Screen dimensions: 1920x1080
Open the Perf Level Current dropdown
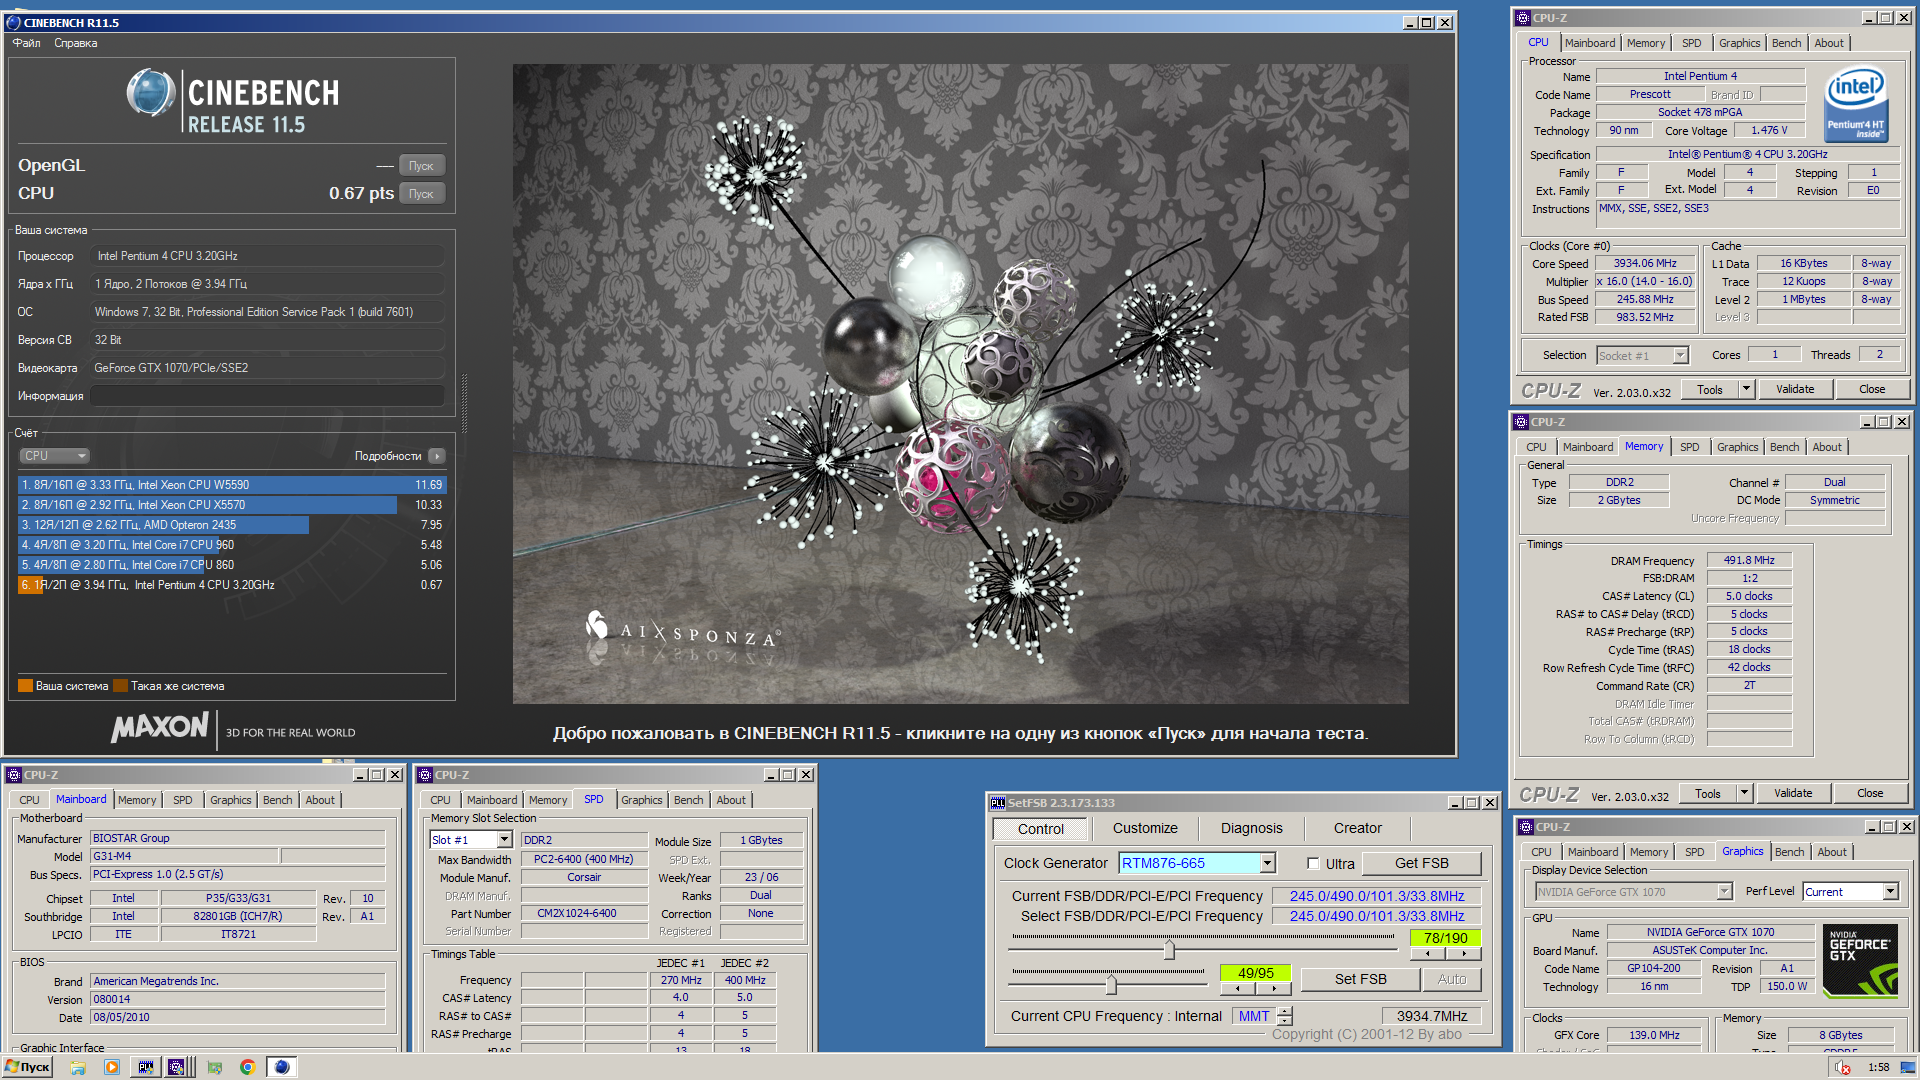(1890, 891)
